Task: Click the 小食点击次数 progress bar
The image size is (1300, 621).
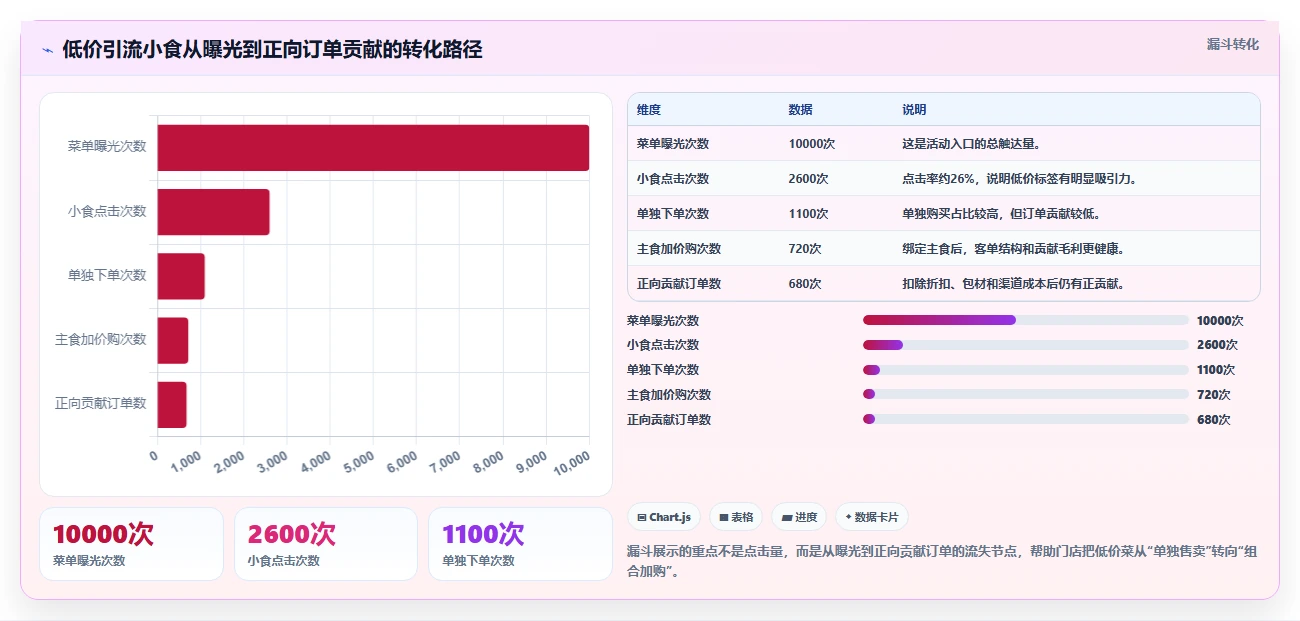Action: click(x=1026, y=345)
